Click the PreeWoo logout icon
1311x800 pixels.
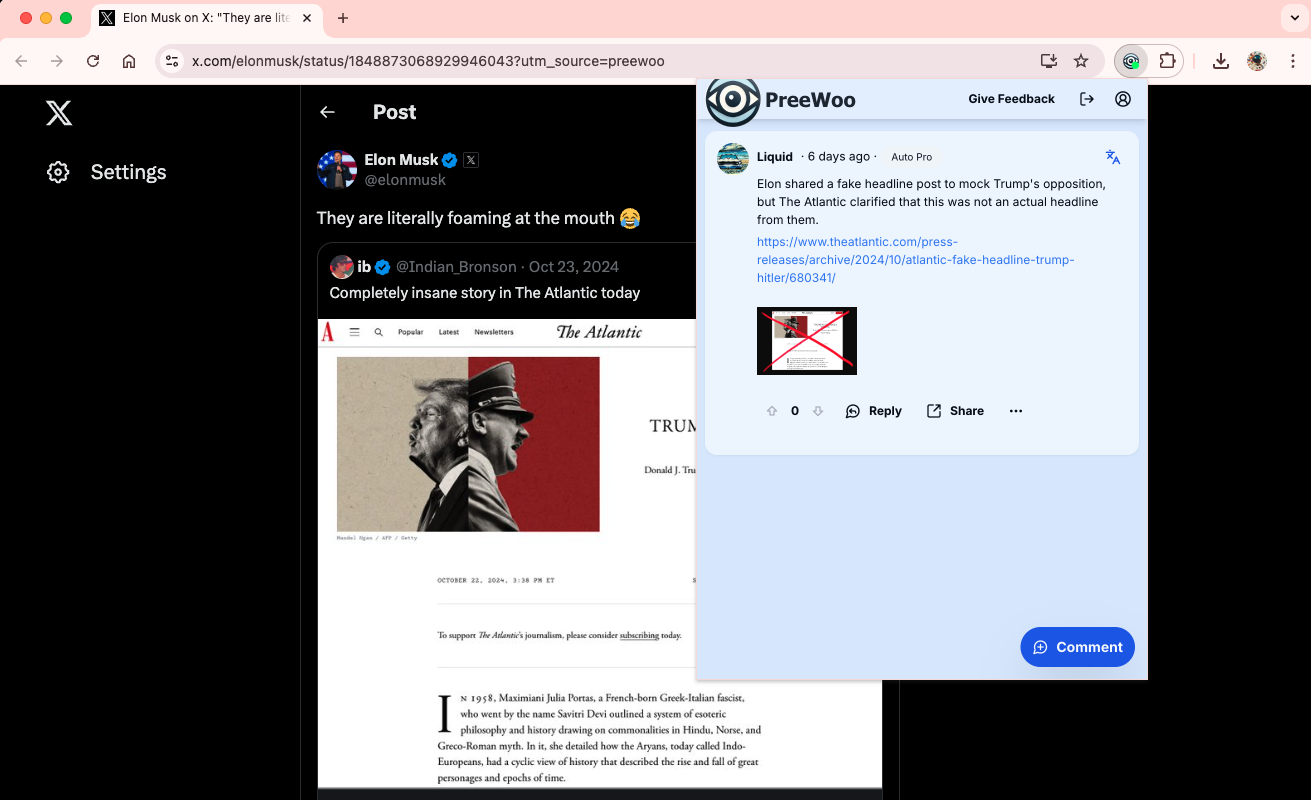click(x=1087, y=99)
